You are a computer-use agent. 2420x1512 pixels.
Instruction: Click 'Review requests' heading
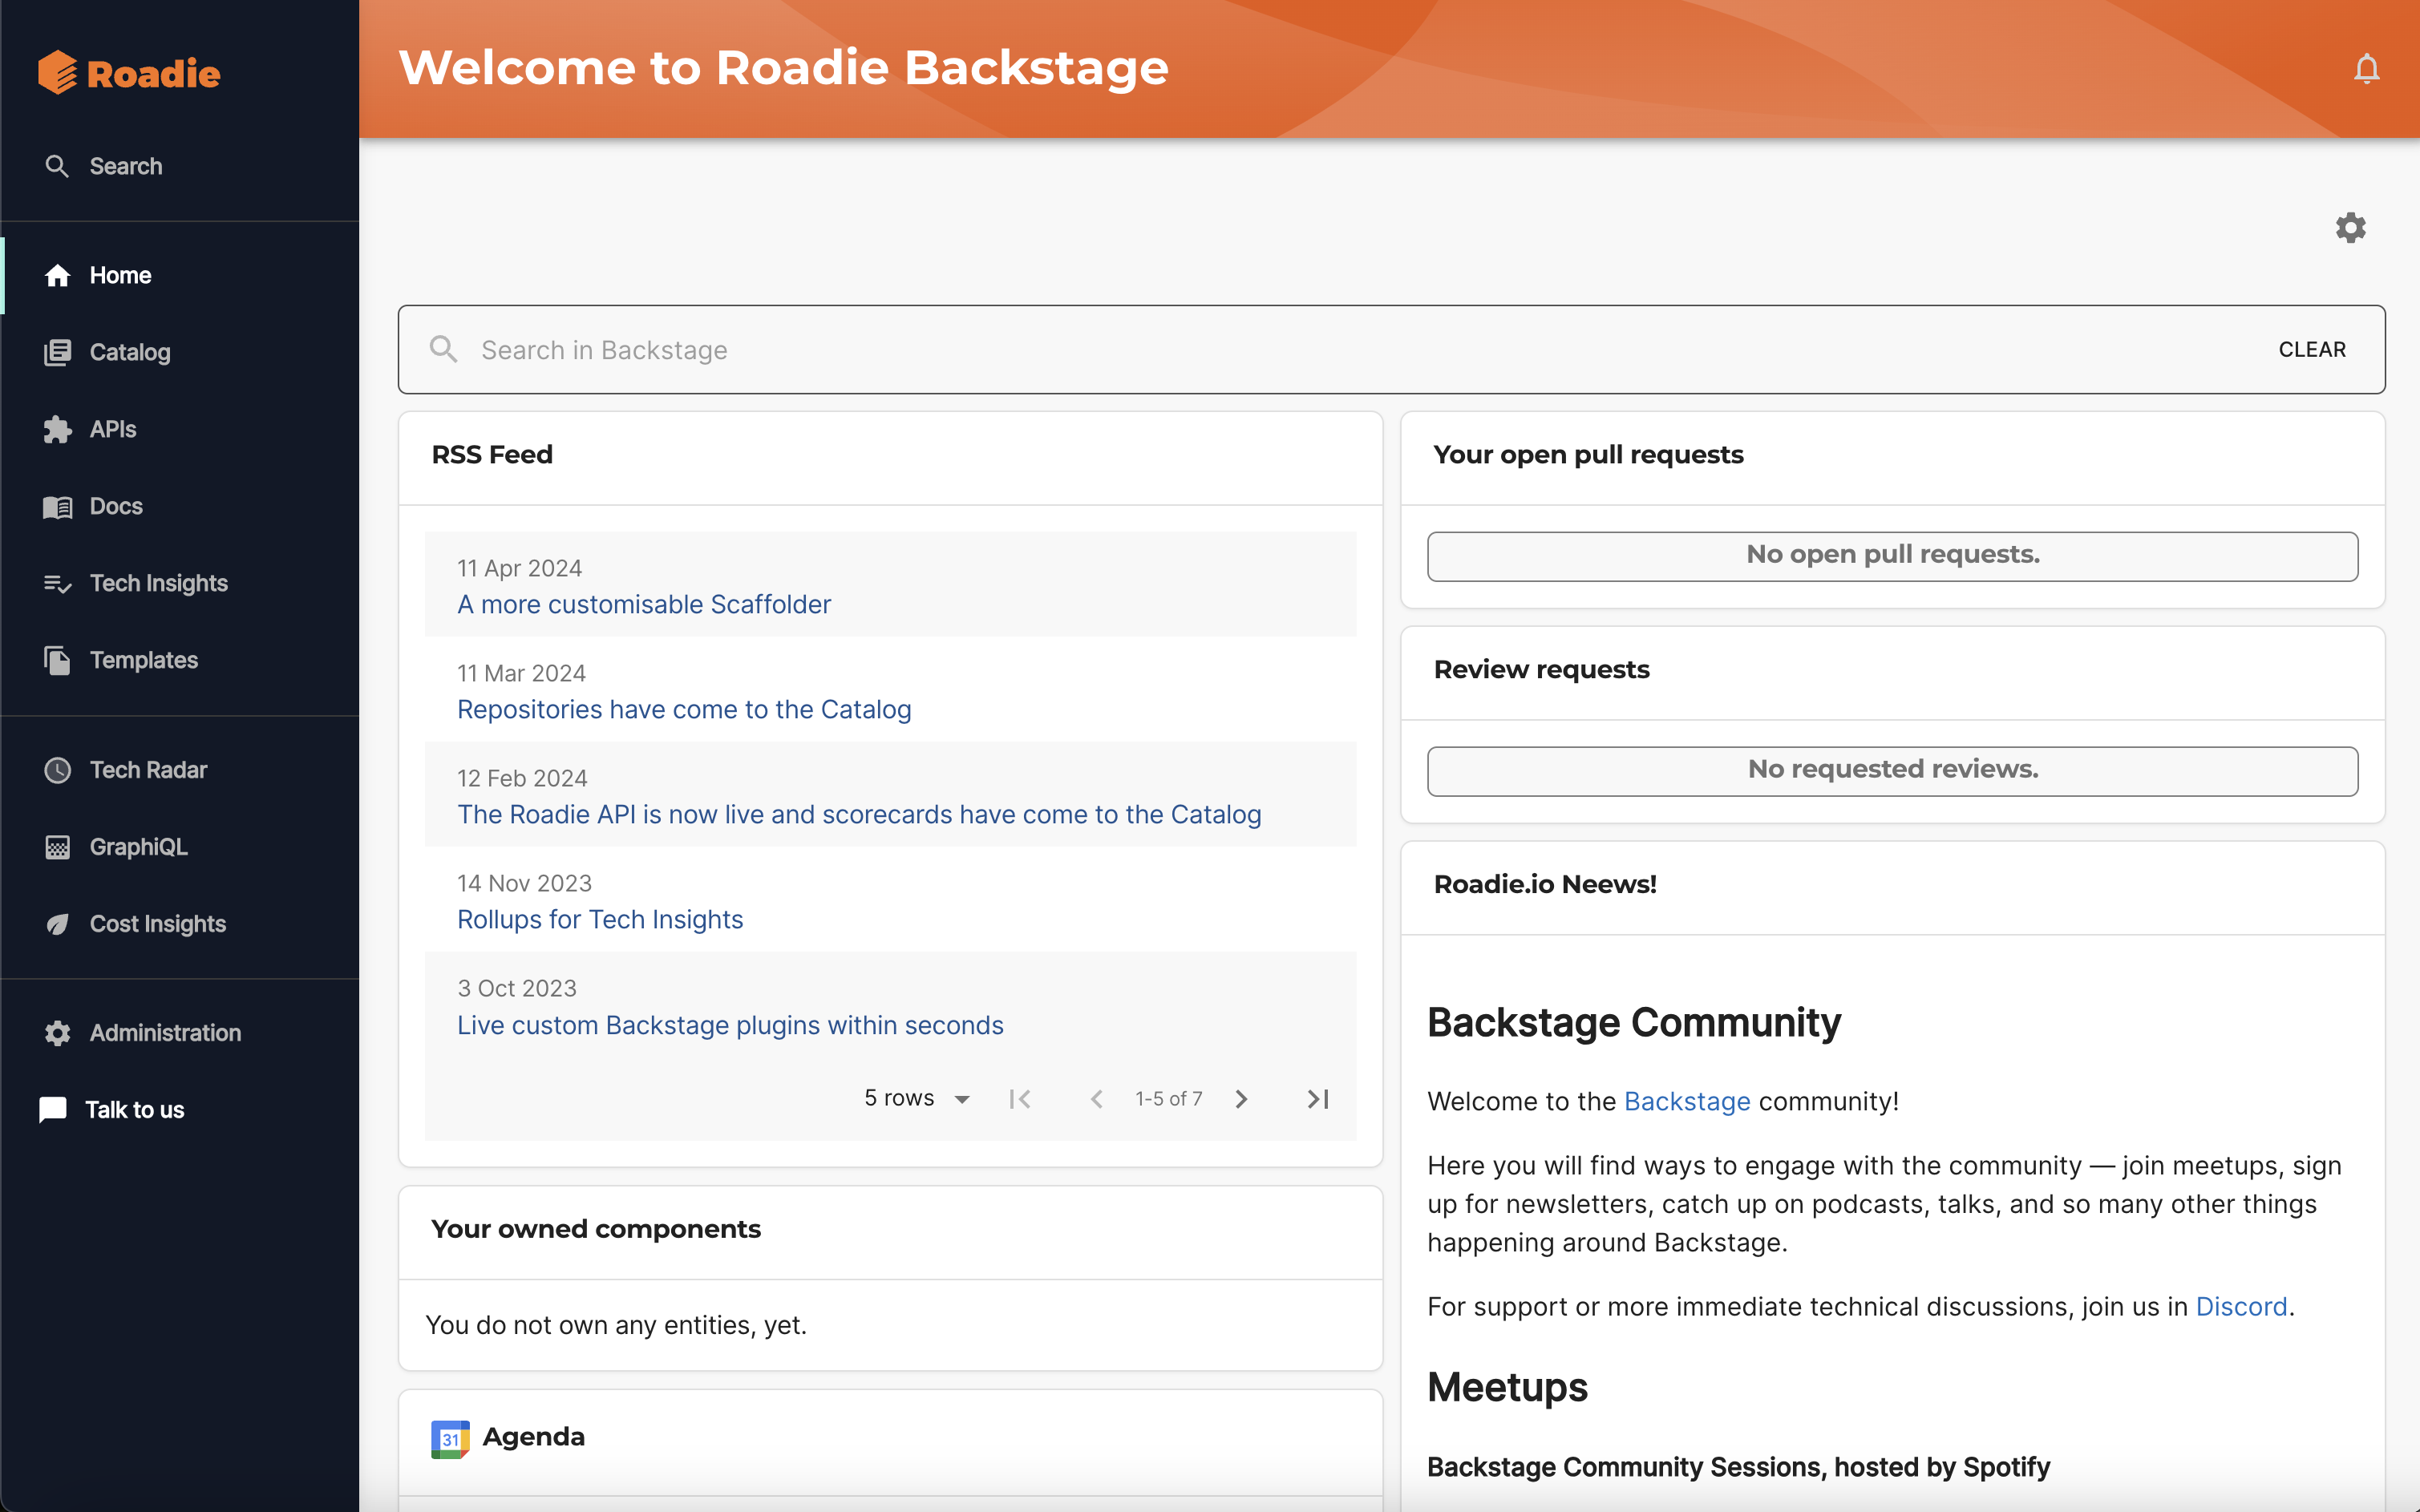click(x=1541, y=670)
